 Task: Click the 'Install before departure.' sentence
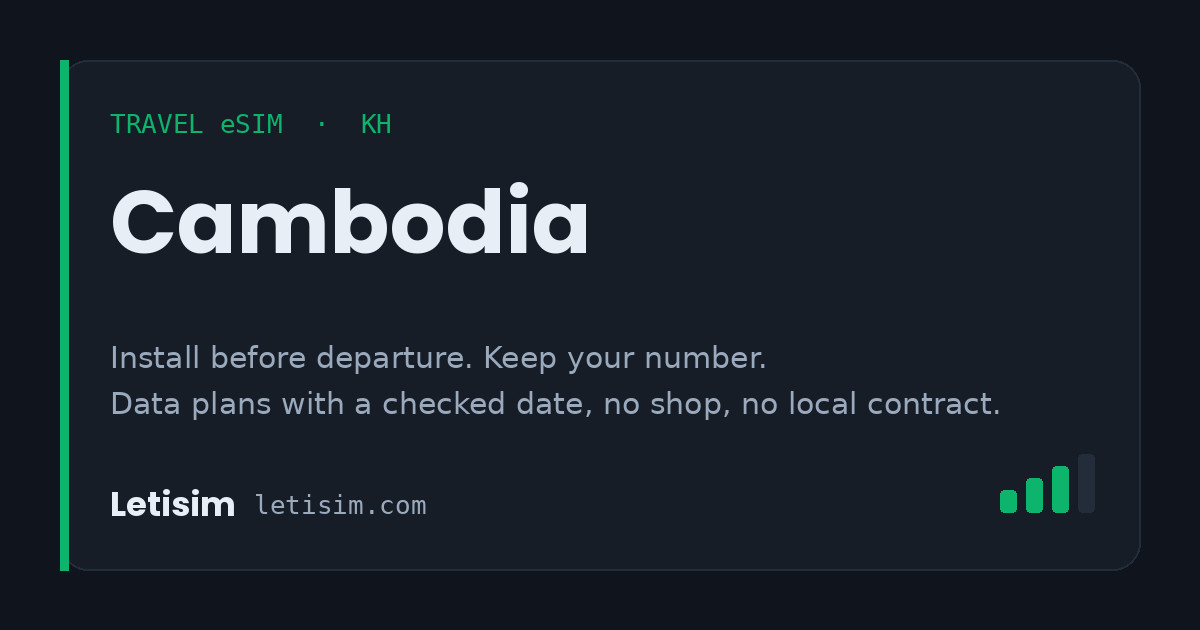(x=292, y=358)
